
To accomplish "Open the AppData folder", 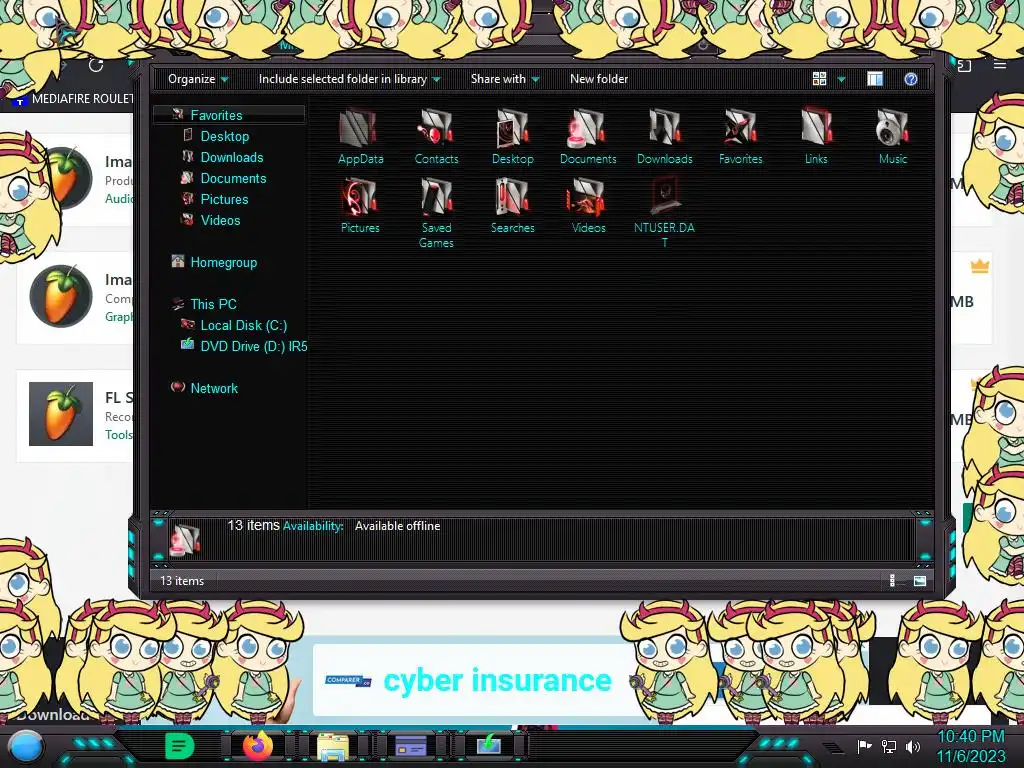I will point(360,136).
